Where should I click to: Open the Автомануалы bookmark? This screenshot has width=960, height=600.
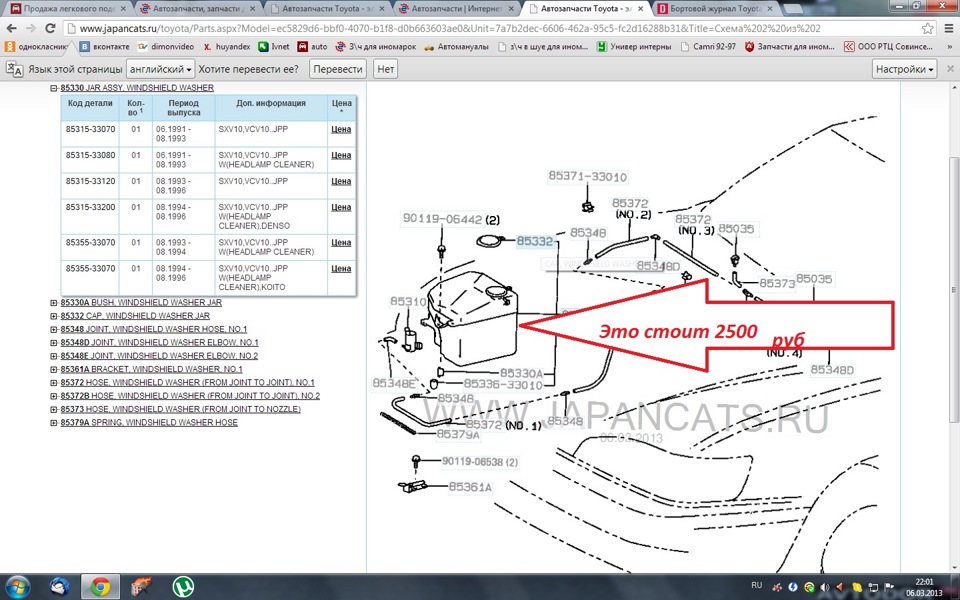[457, 47]
